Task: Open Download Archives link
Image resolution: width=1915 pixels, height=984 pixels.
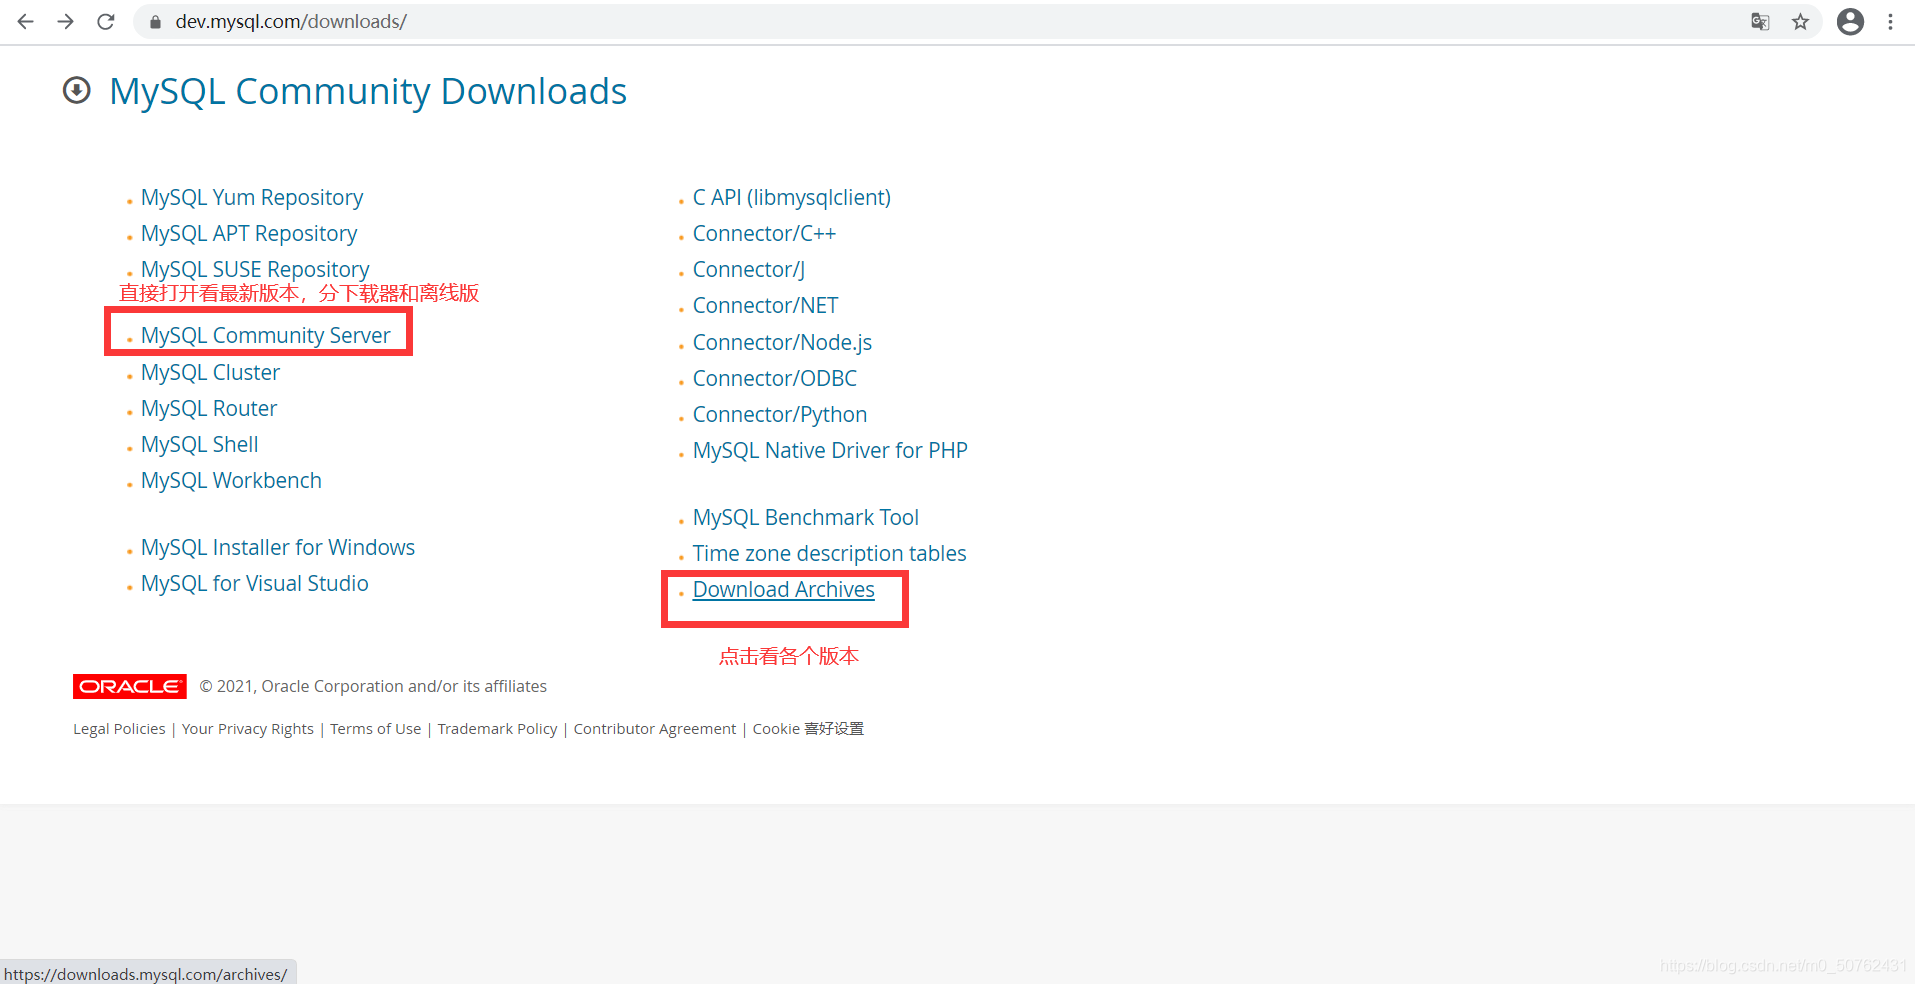Action: (784, 590)
